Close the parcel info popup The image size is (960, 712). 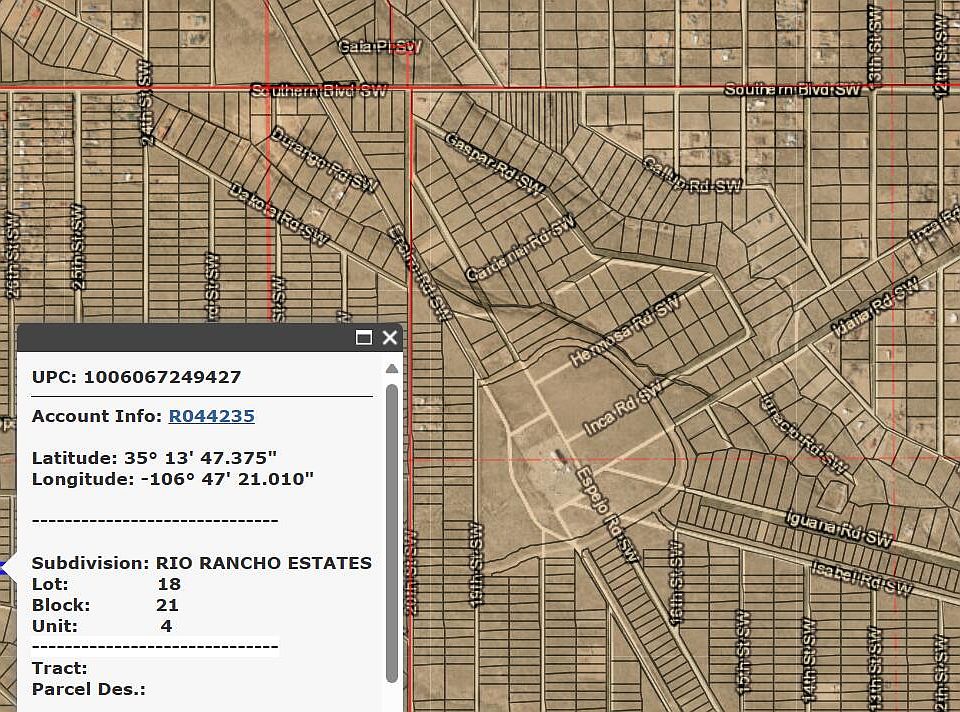[x=390, y=338]
